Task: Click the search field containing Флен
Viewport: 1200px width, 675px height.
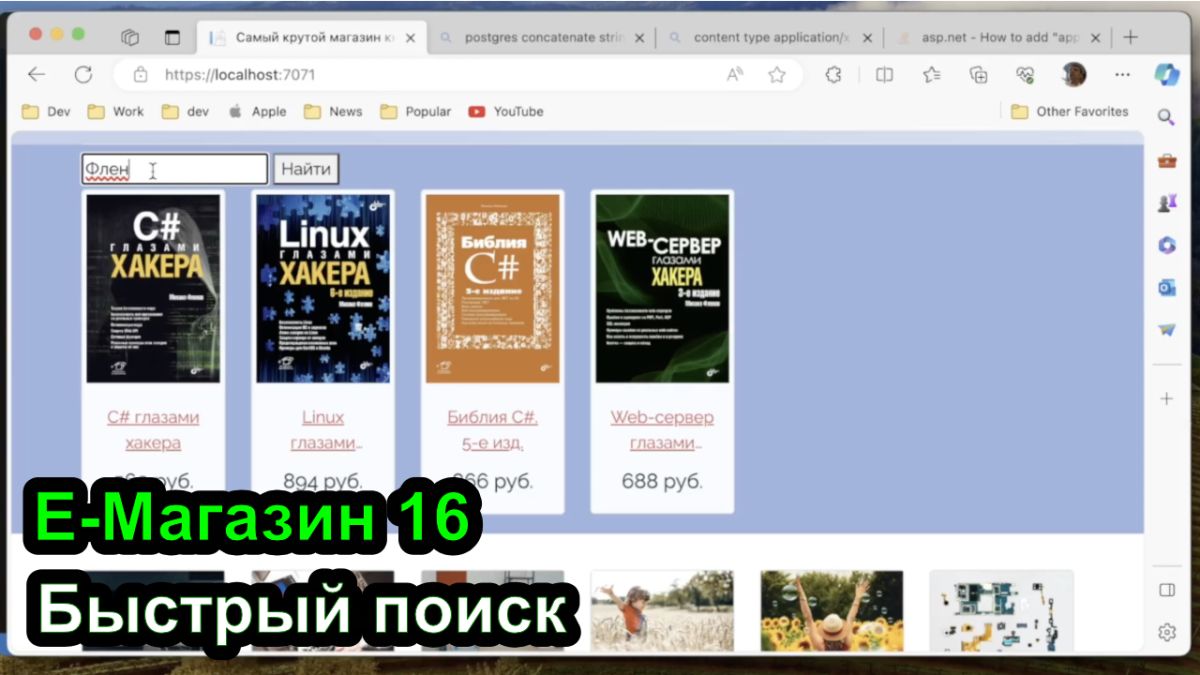Action: (174, 169)
